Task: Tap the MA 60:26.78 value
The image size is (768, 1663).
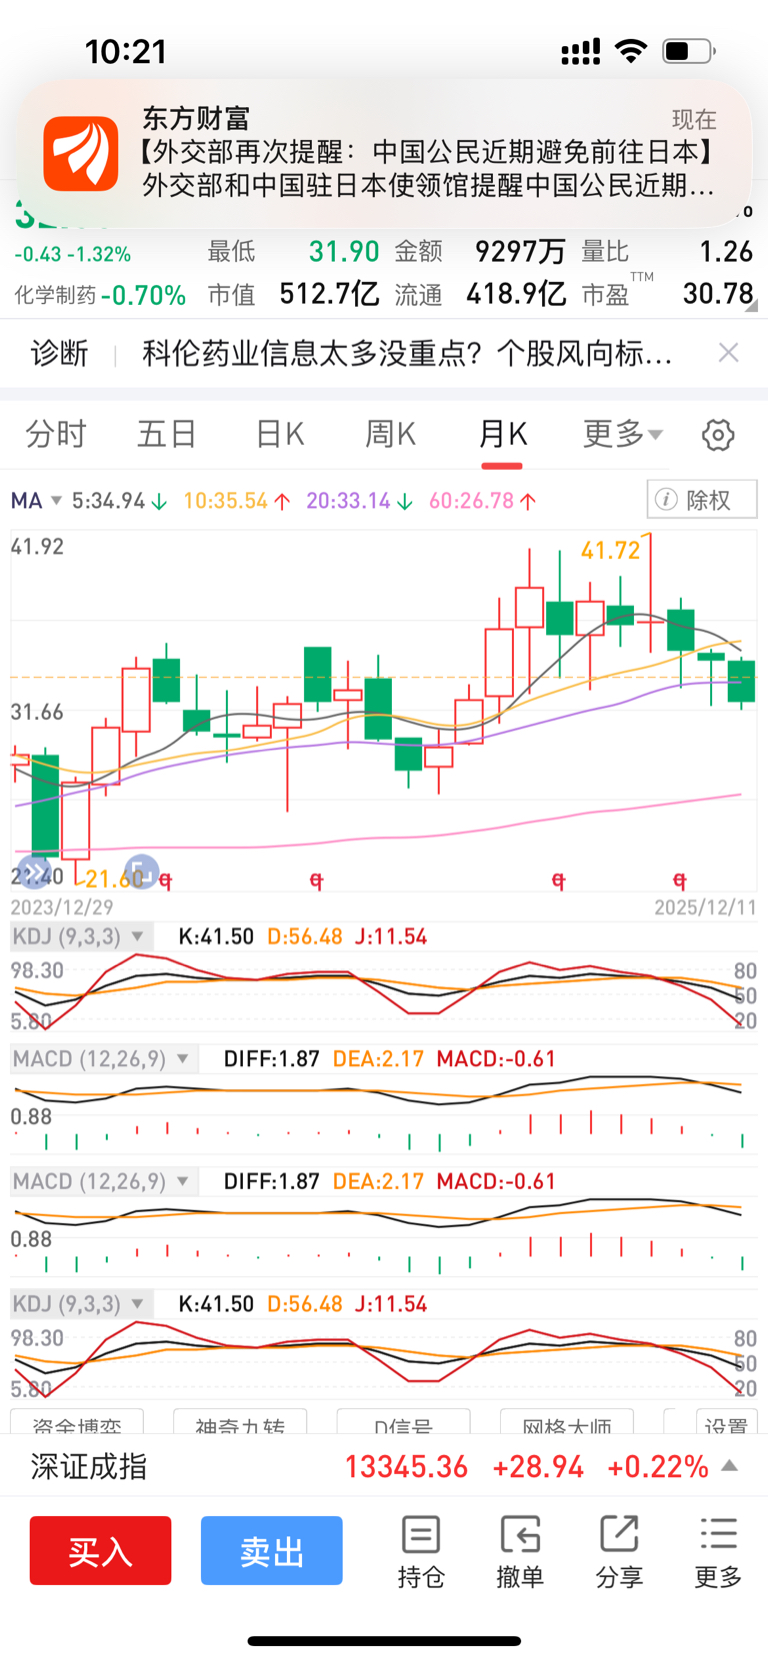Action: [483, 500]
